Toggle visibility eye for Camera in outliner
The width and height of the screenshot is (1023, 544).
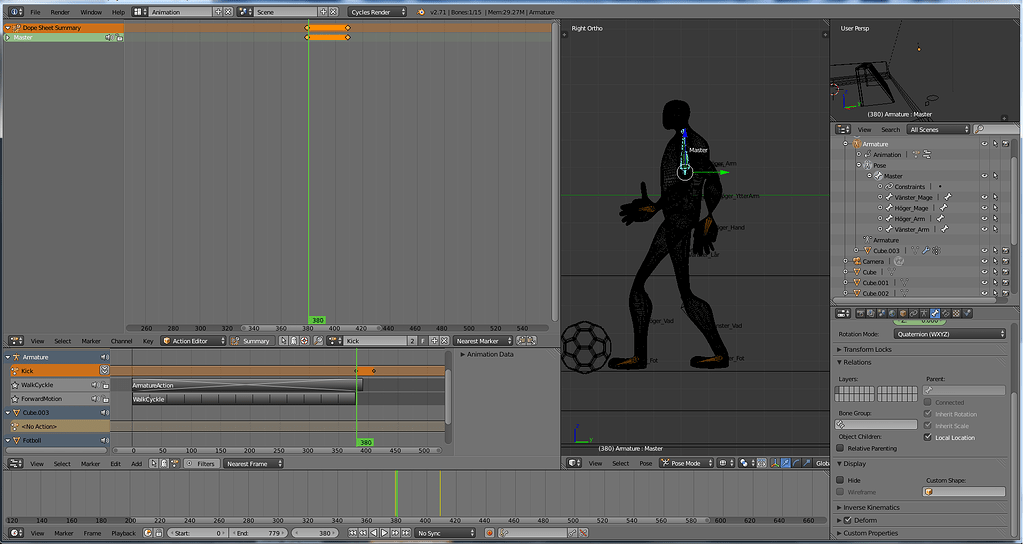click(x=985, y=262)
